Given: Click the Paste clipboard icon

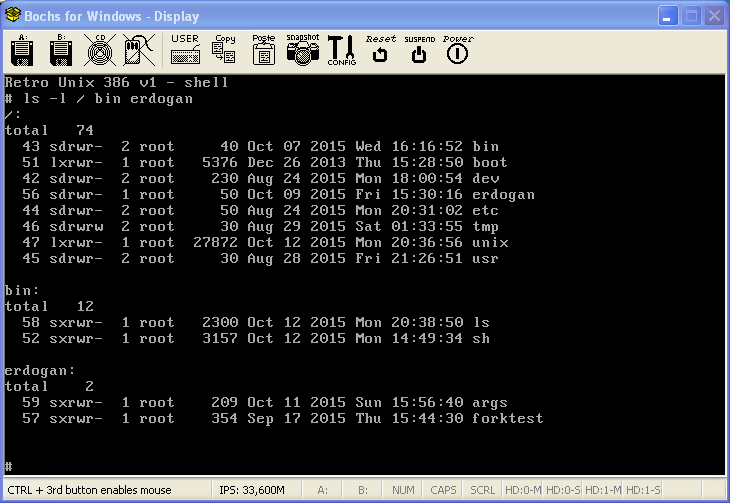Looking at the screenshot, I should point(264,50).
